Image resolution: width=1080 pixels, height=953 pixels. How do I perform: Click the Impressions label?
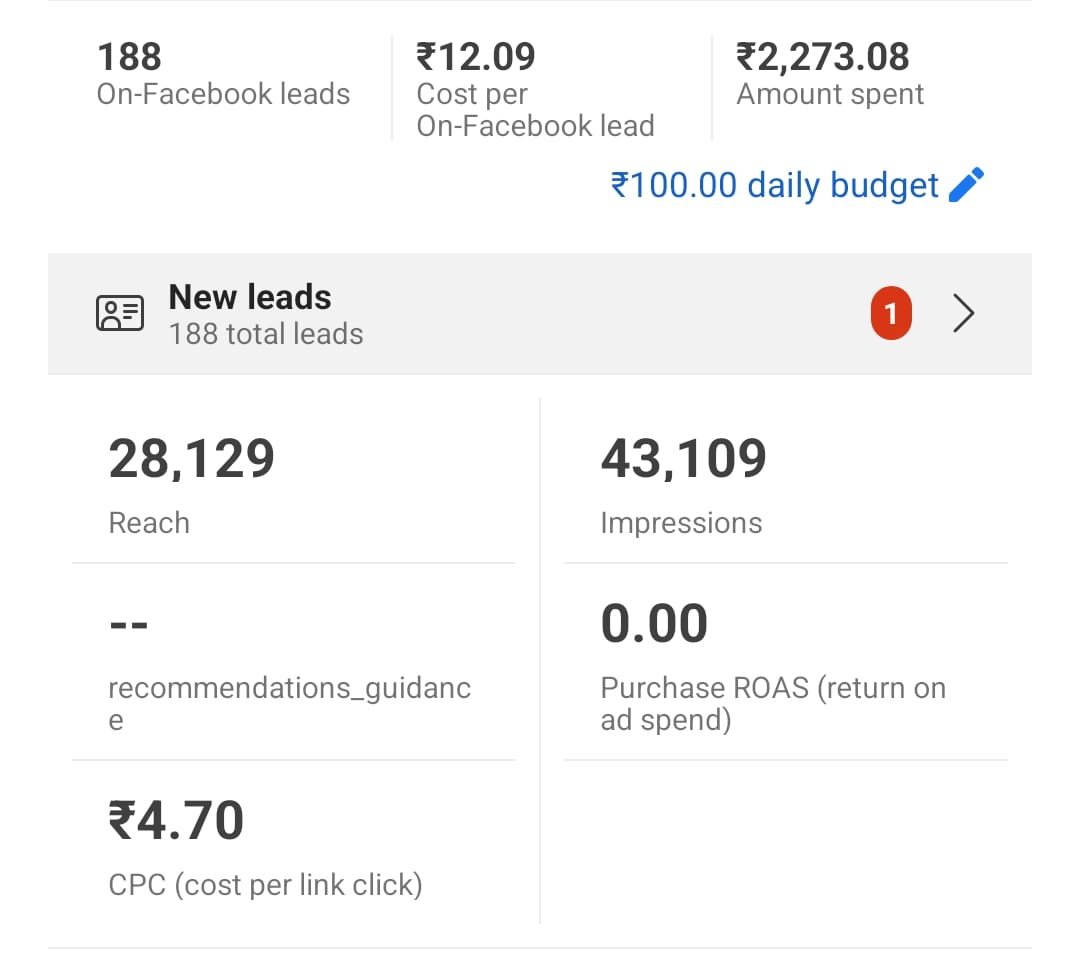pyautogui.click(x=681, y=523)
